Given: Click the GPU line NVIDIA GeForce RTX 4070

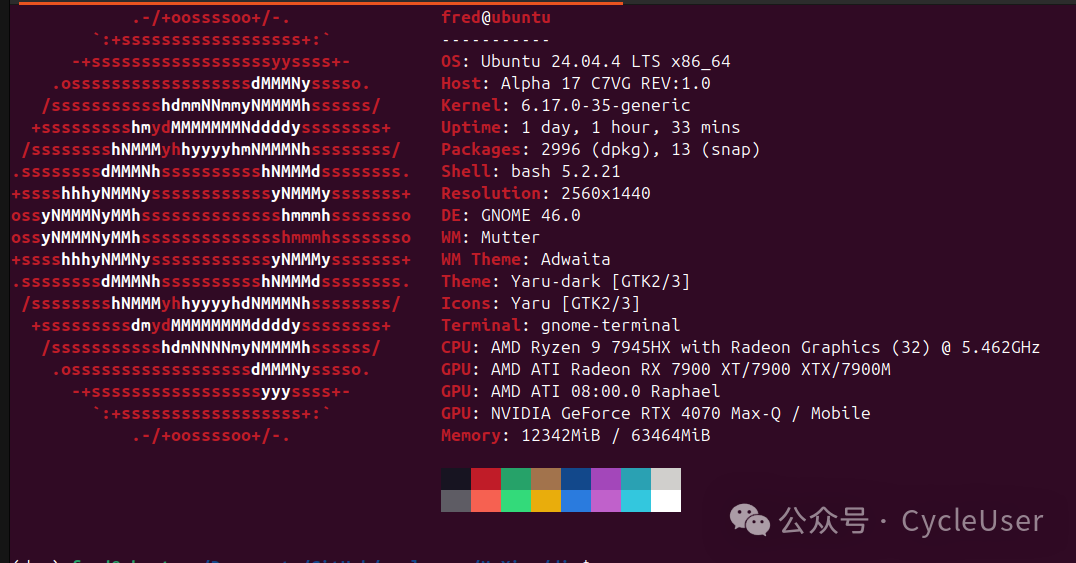Looking at the screenshot, I should point(655,413).
